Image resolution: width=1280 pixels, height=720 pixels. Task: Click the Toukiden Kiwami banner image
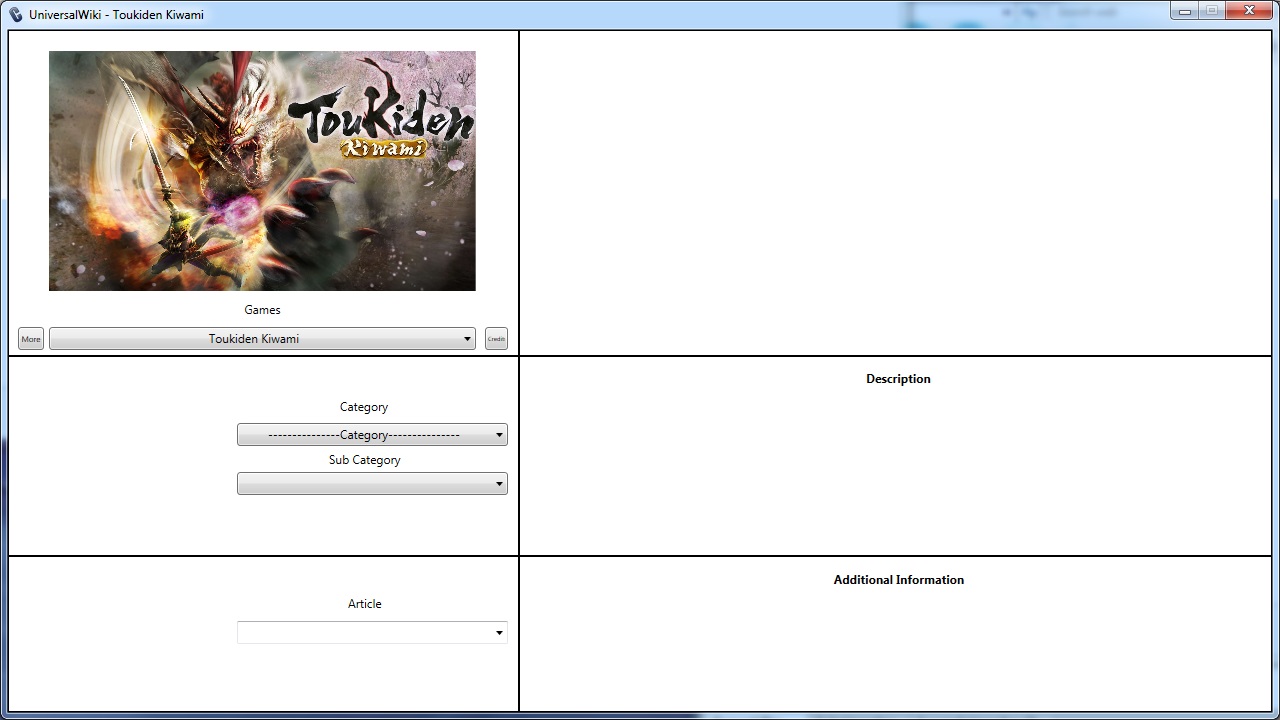coord(262,171)
